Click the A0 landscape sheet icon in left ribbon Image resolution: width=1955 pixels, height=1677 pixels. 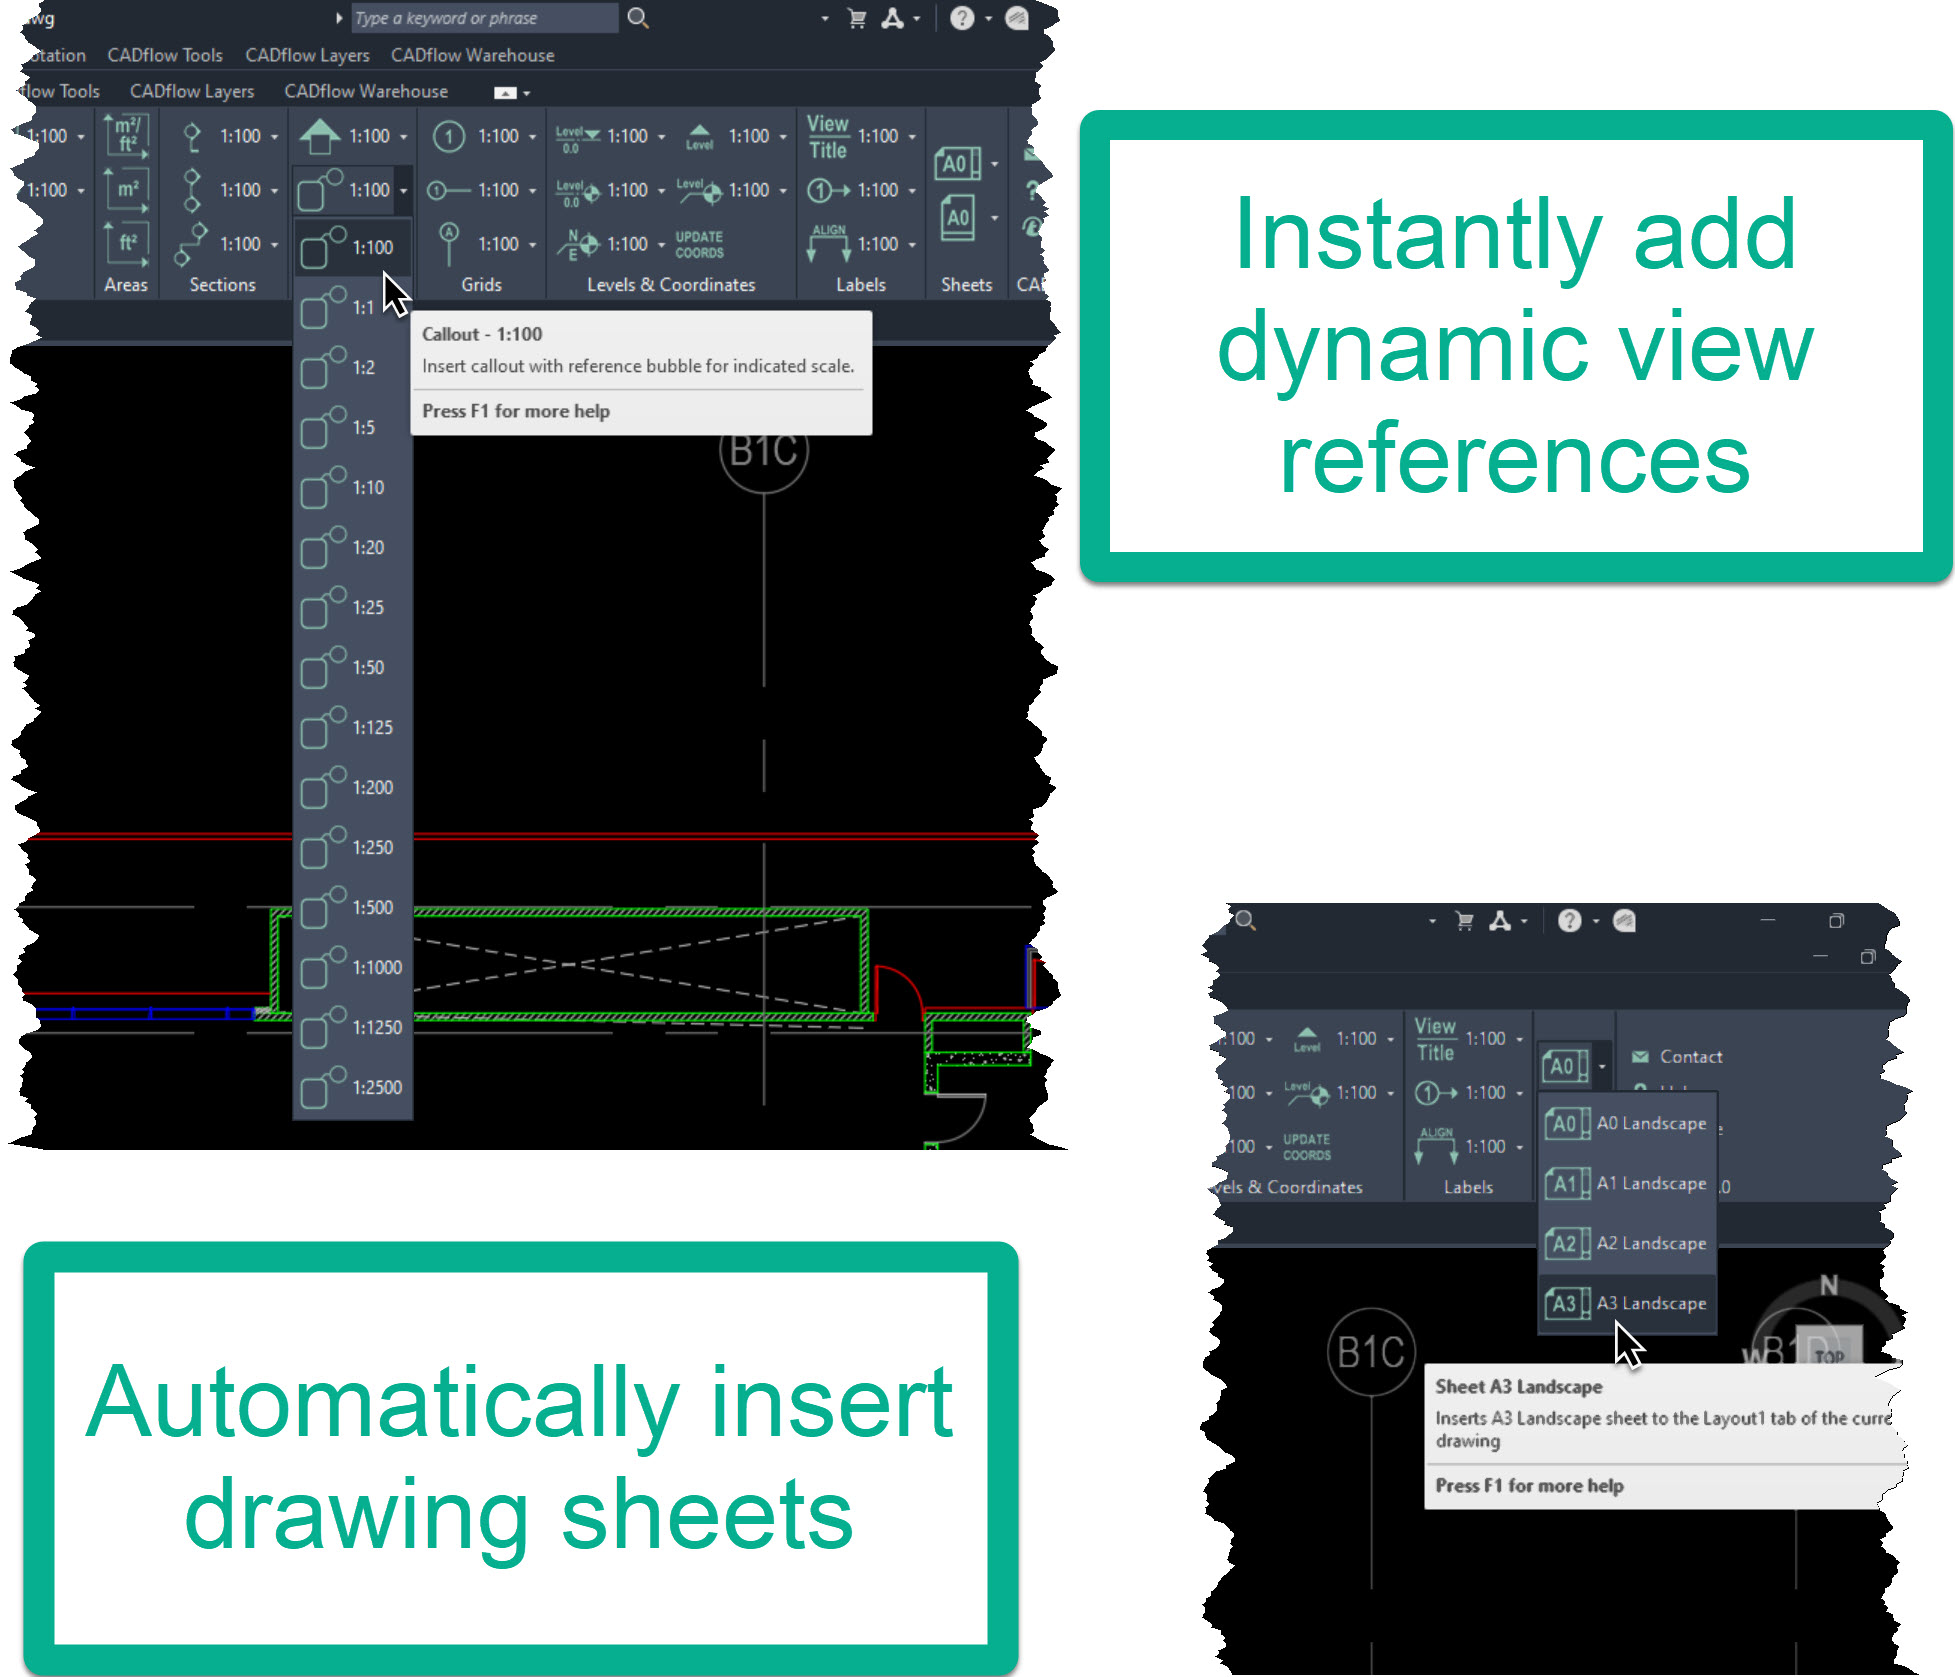pos(956,163)
